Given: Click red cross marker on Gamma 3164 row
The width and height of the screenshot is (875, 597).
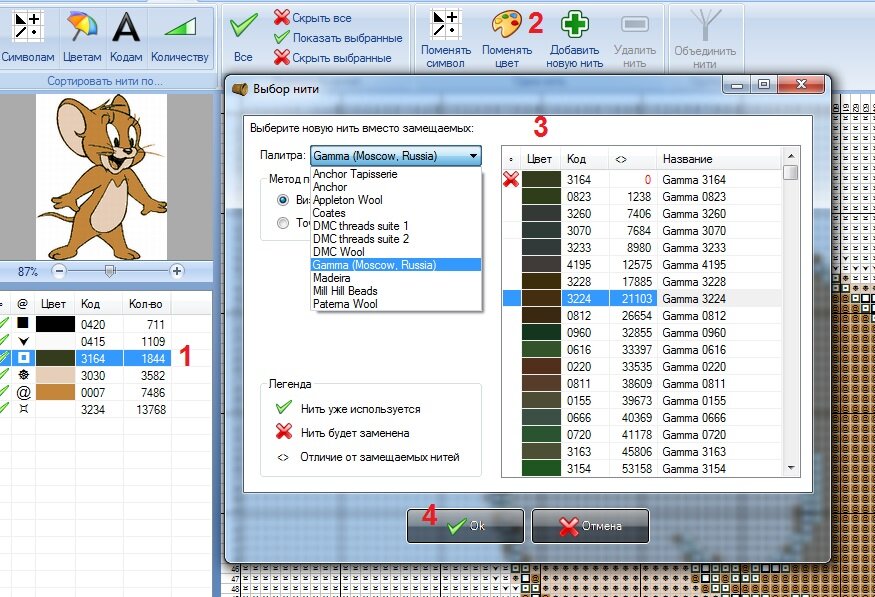Looking at the screenshot, I should click(x=511, y=179).
